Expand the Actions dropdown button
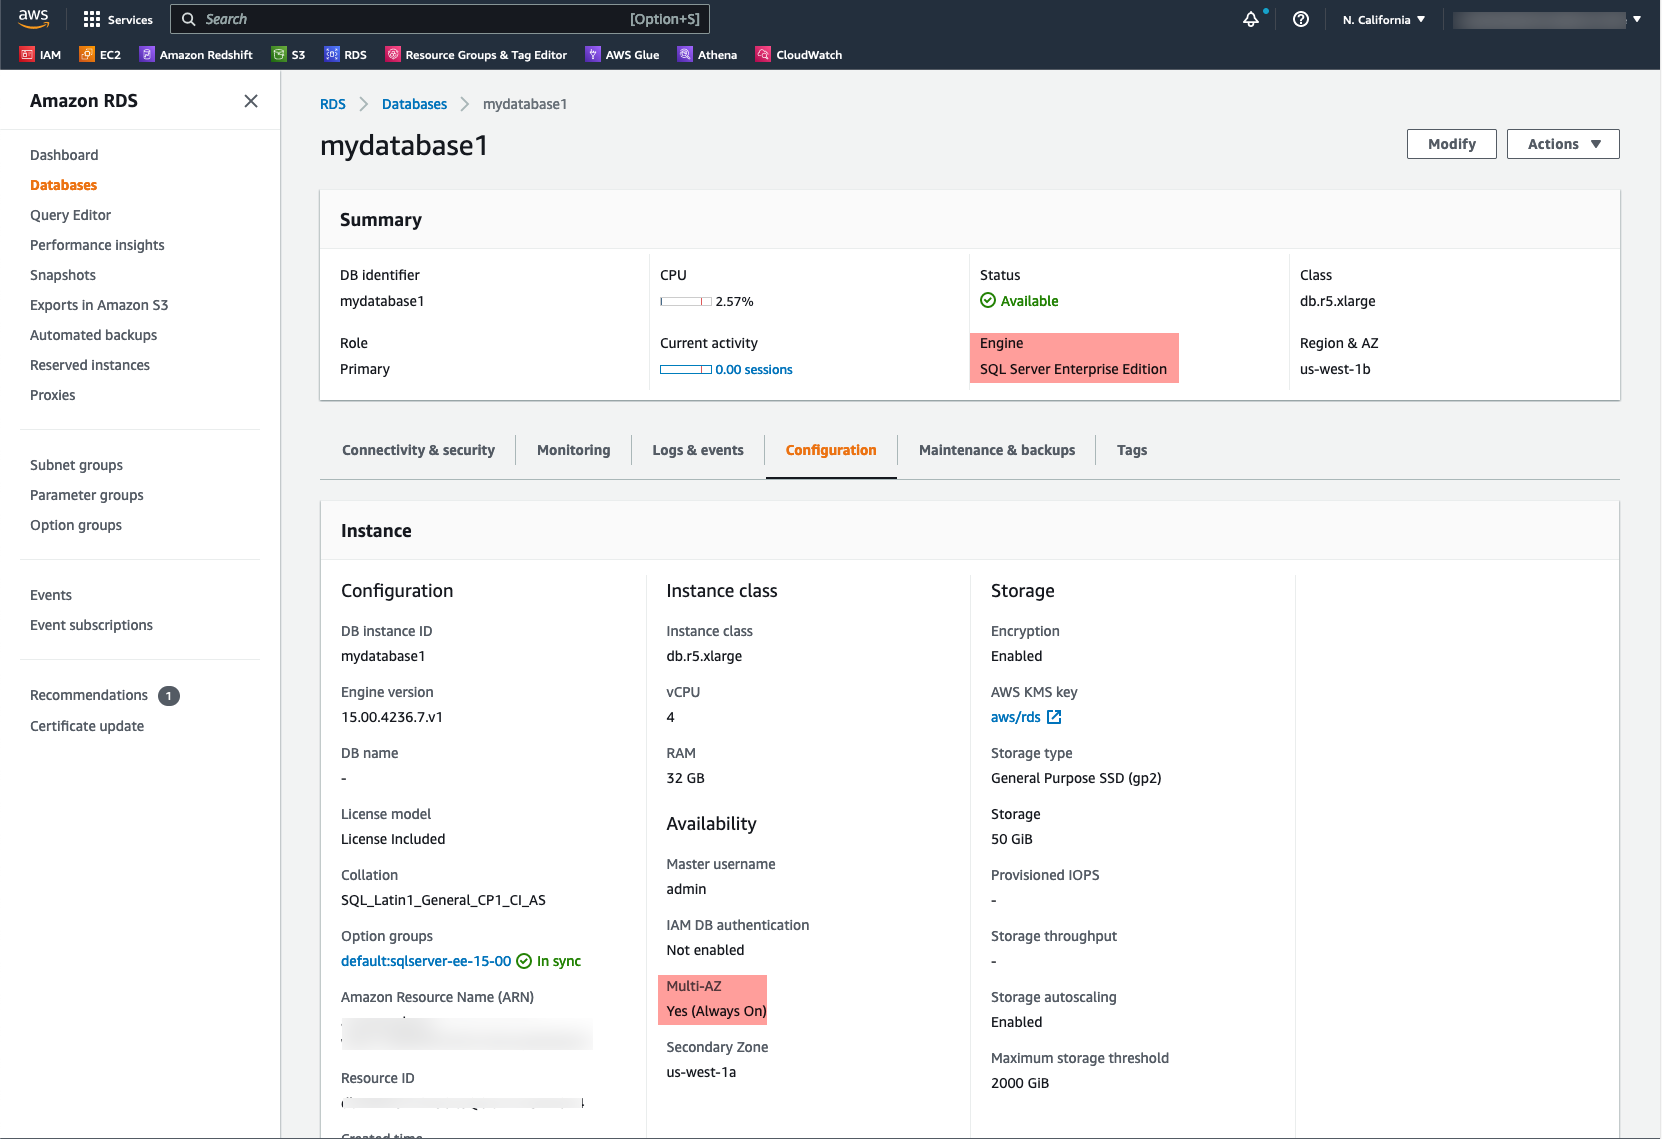 [1563, 144]
